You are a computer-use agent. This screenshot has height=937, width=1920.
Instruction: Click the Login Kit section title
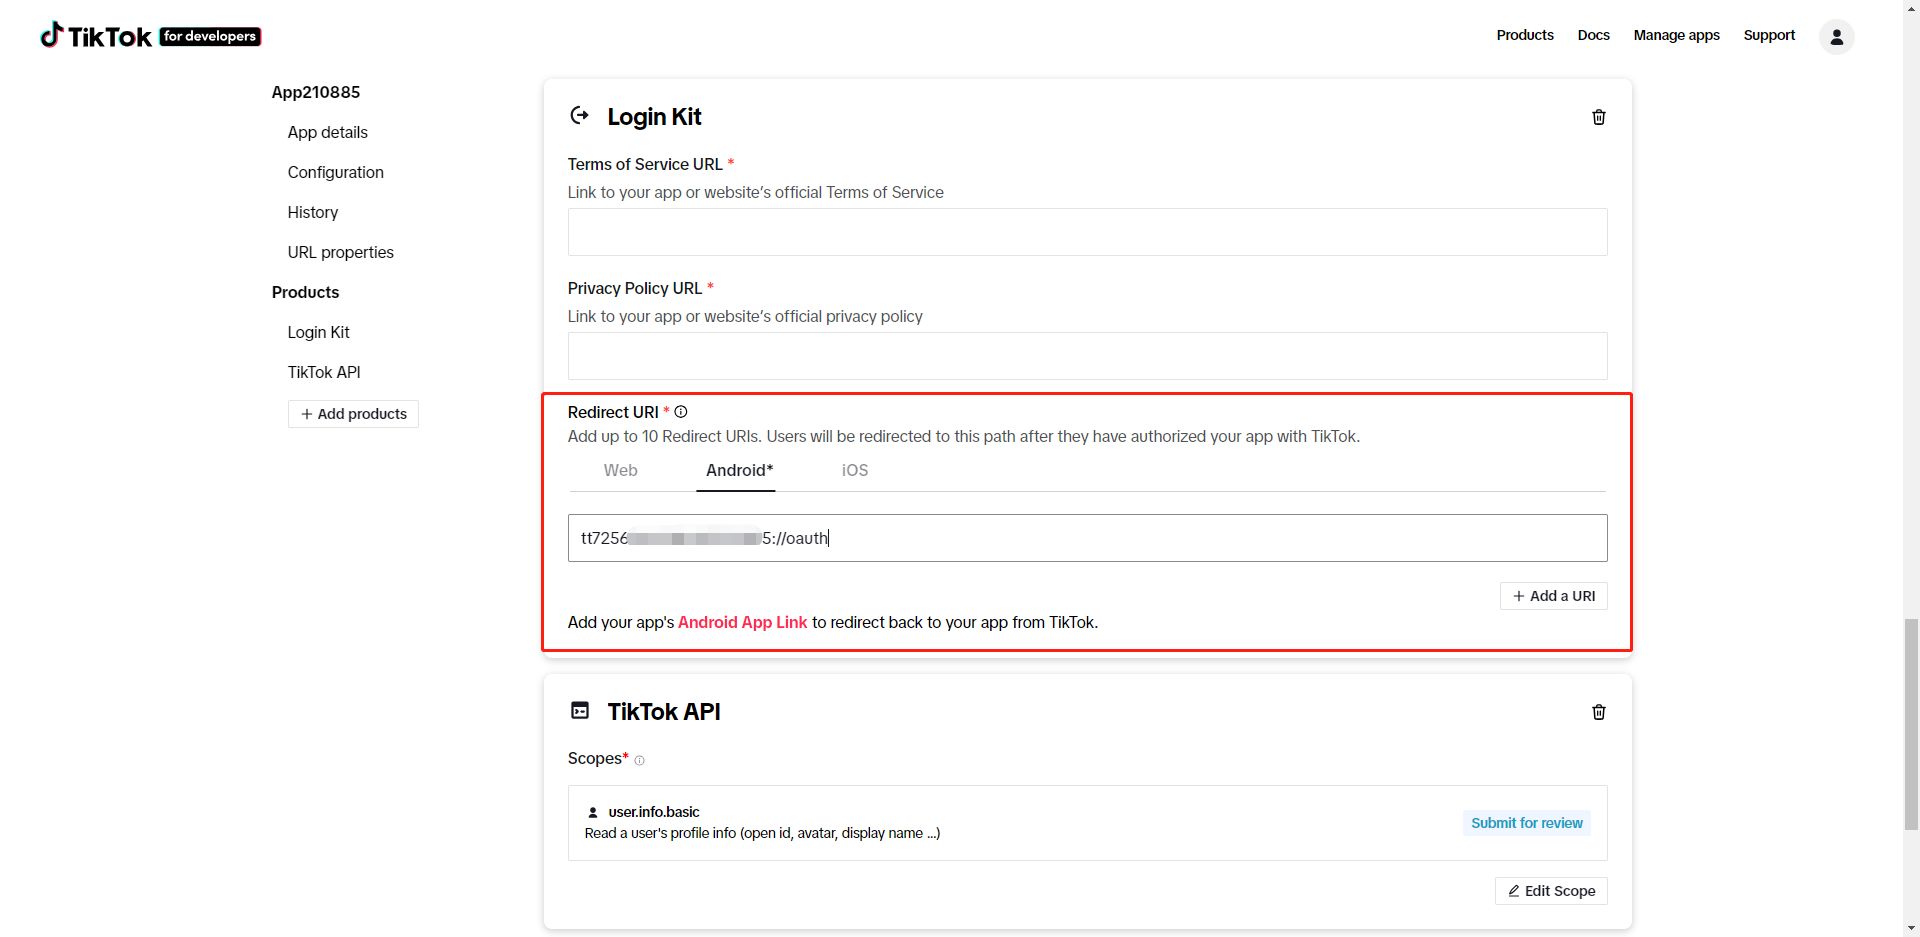[x=654, y=117]
